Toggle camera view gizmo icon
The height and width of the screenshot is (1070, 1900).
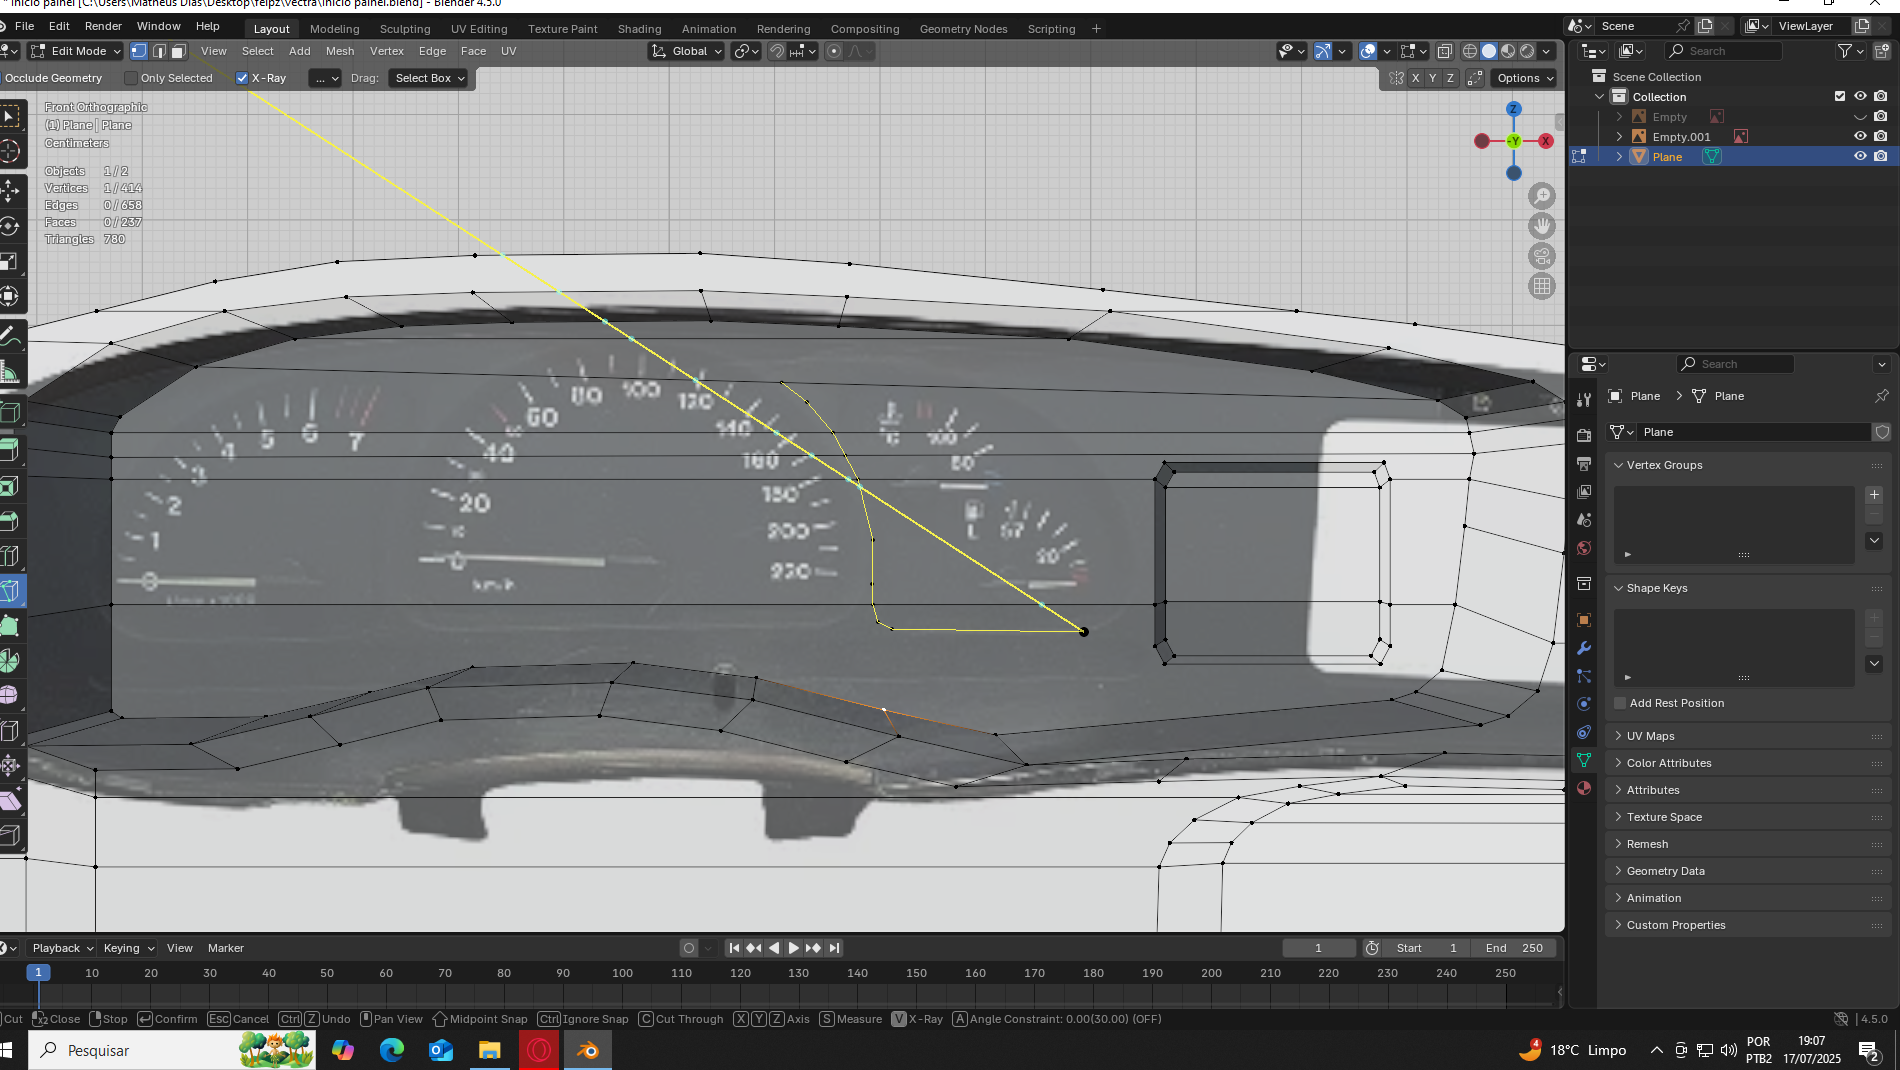pyautogui.click(x=1542, y=256)
